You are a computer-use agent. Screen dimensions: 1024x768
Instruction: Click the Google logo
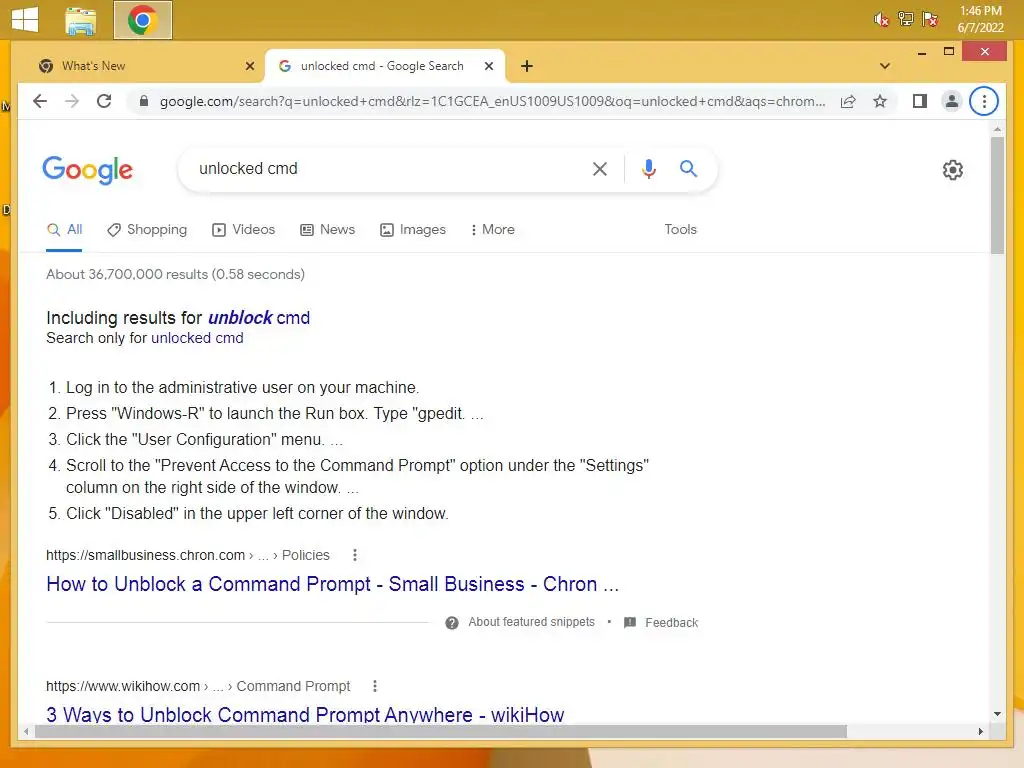pos(88,170)
